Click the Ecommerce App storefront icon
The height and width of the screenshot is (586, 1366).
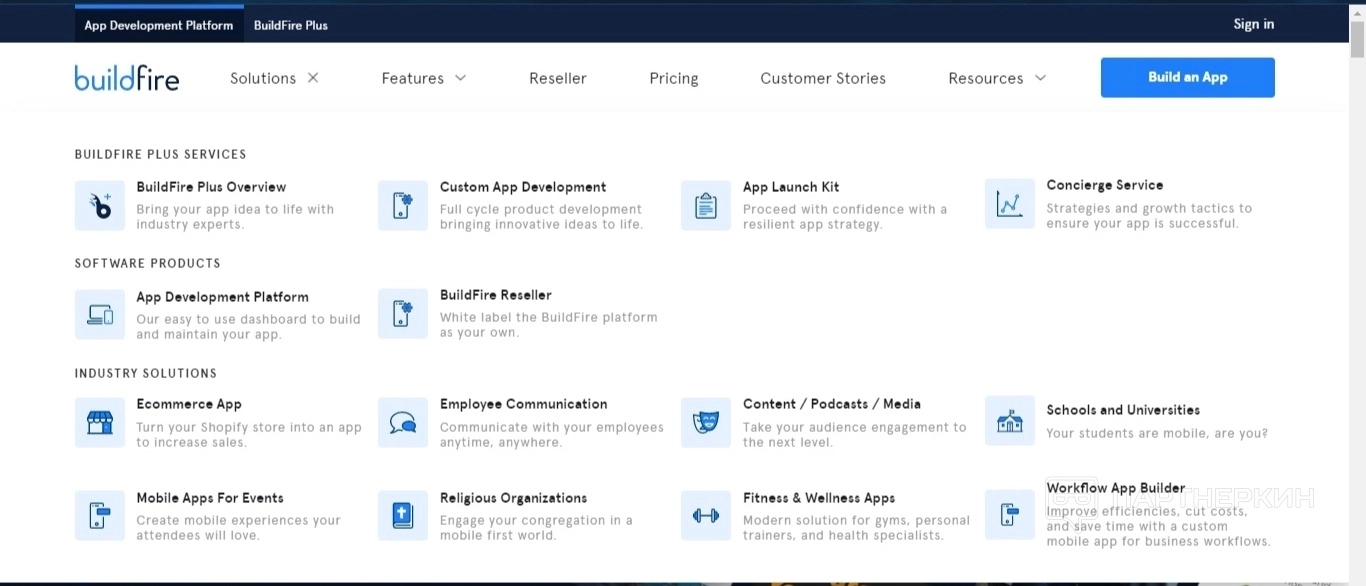(100, 423)
